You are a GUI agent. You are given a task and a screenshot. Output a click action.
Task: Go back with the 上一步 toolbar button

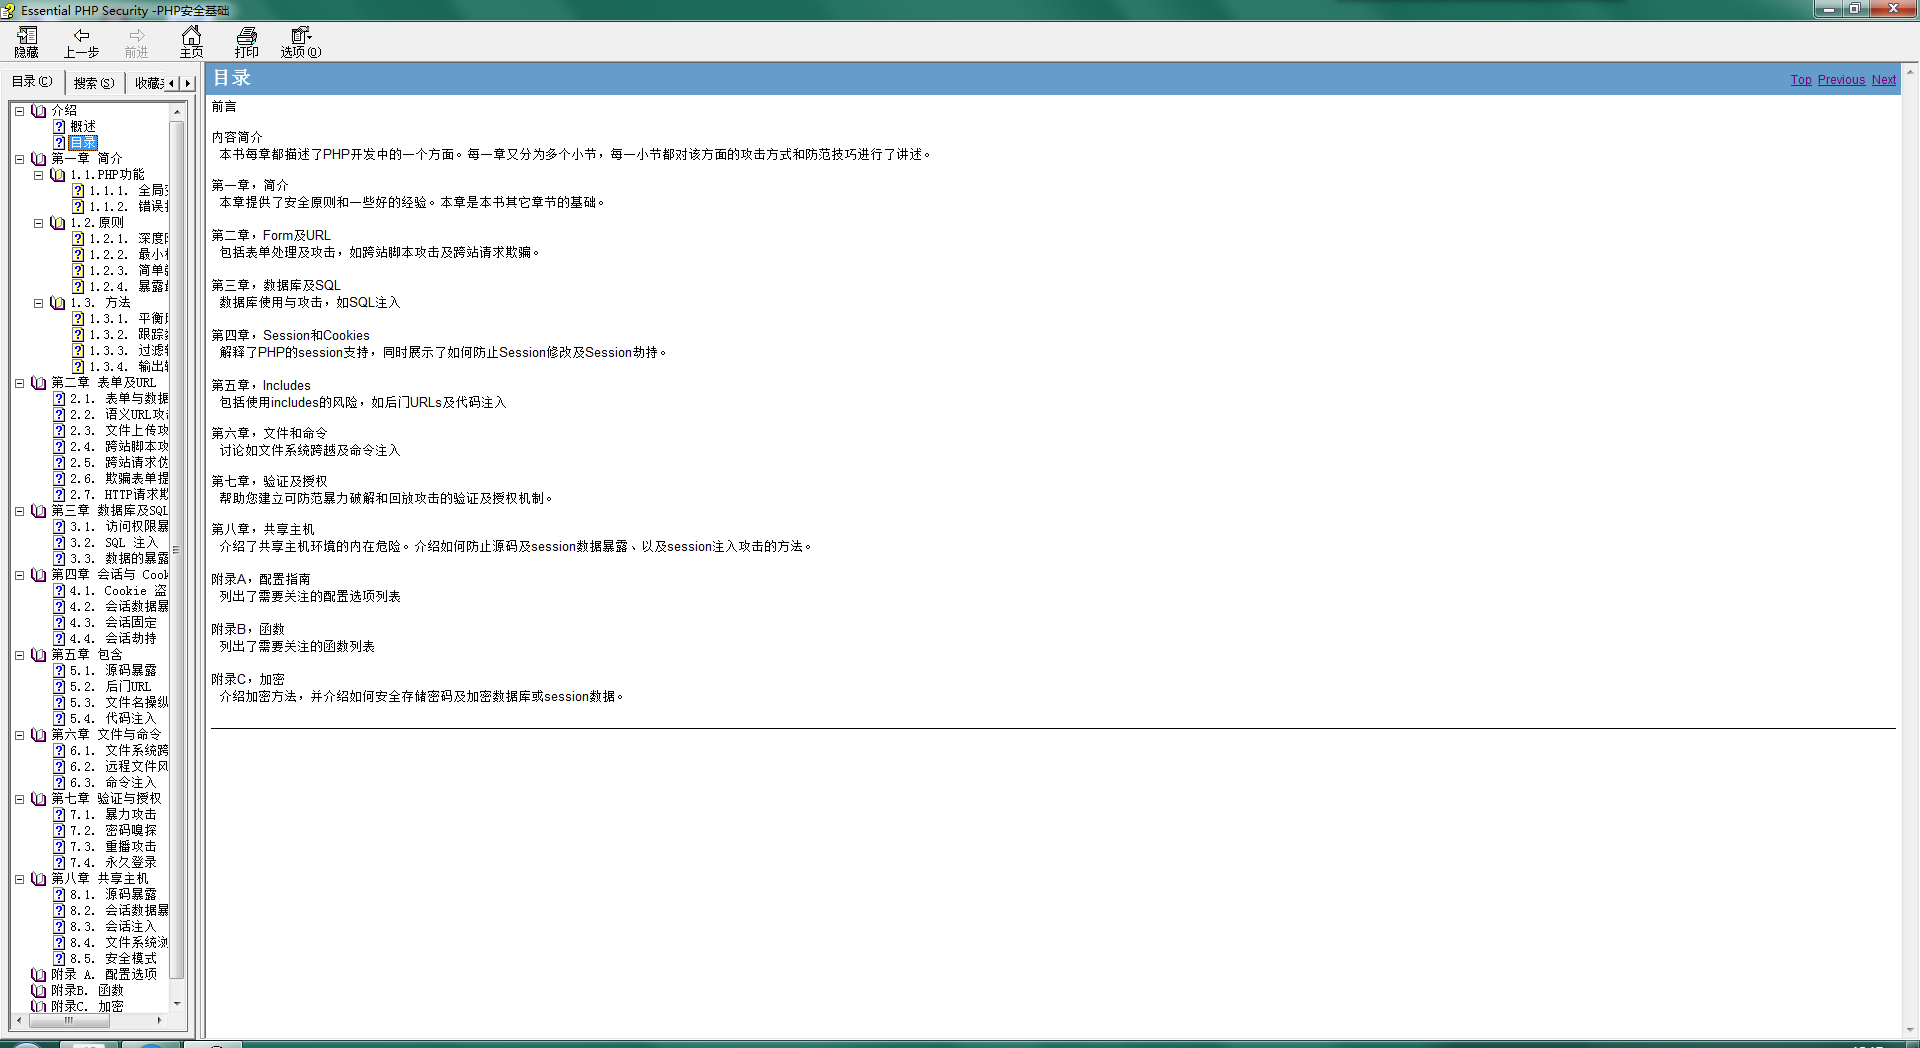tap(82, 42)
